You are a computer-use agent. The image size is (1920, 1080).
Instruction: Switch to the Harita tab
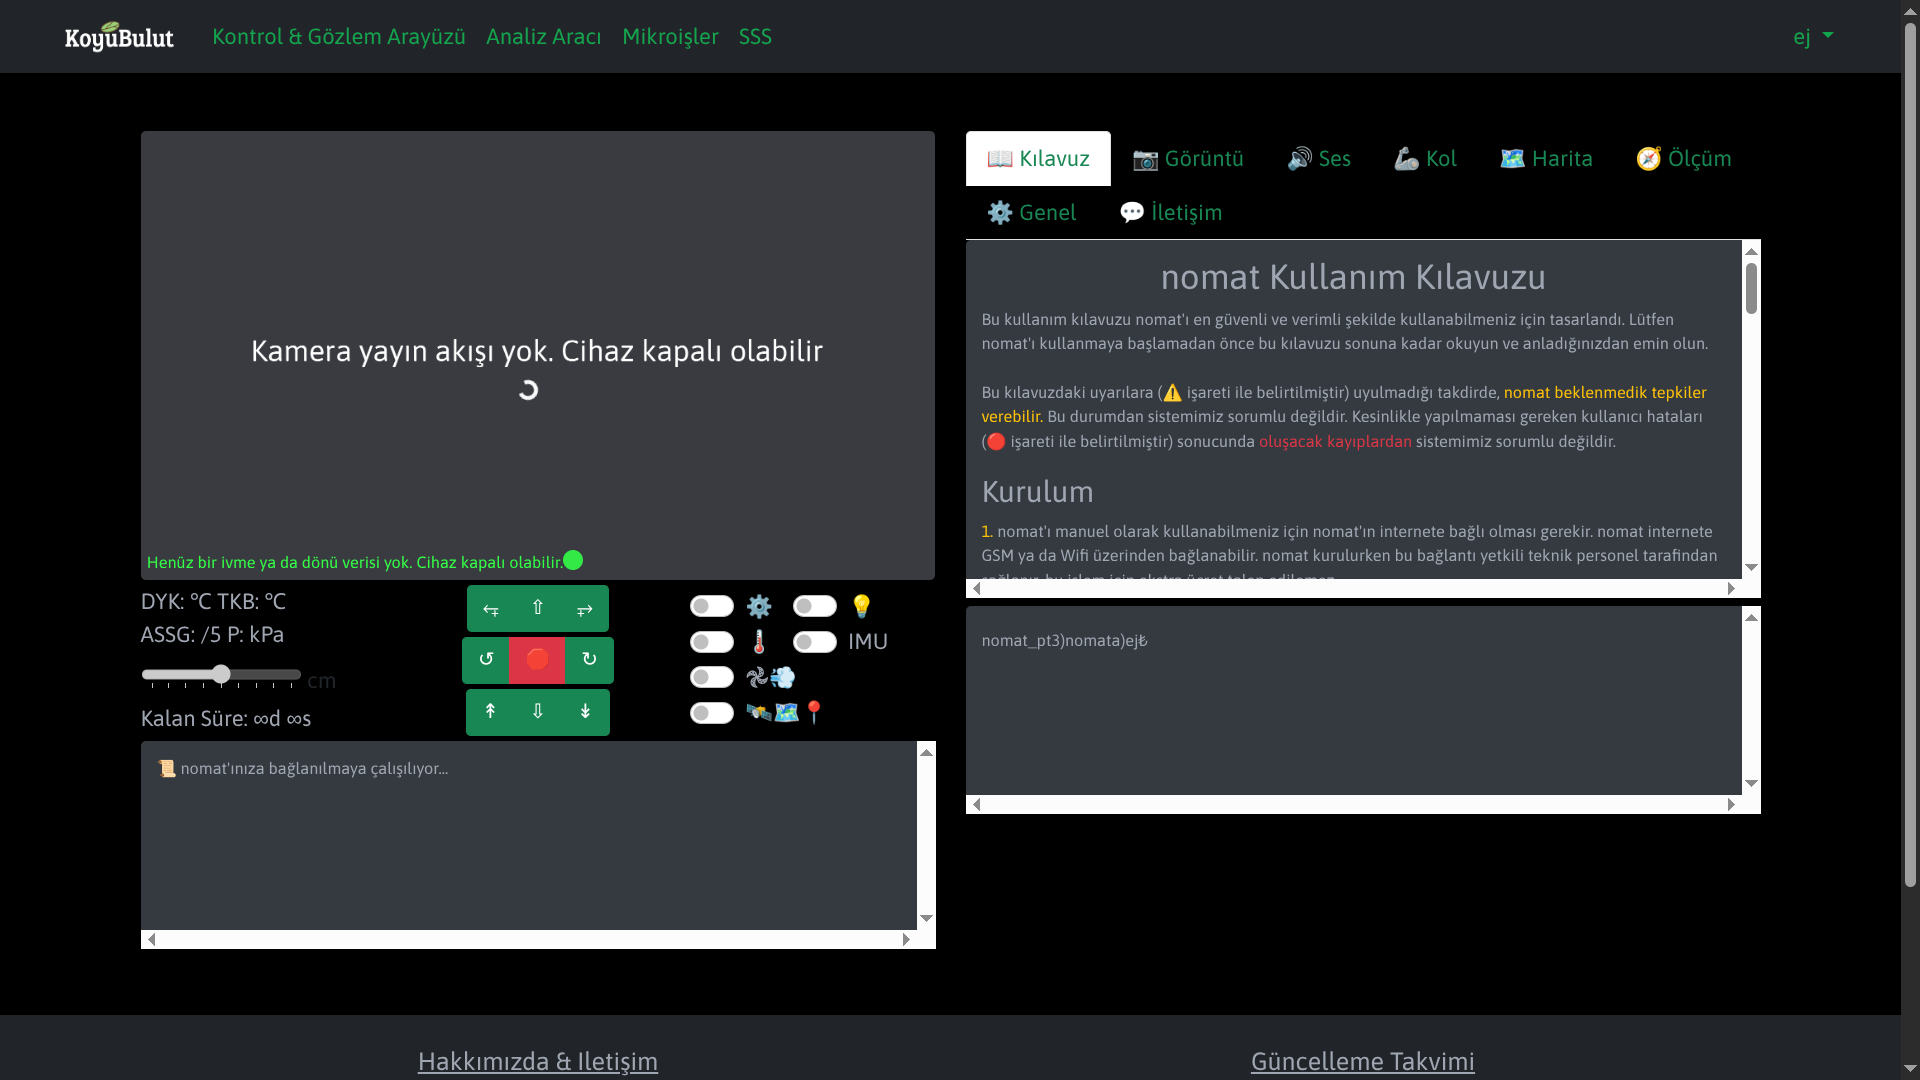point(1545,158)
